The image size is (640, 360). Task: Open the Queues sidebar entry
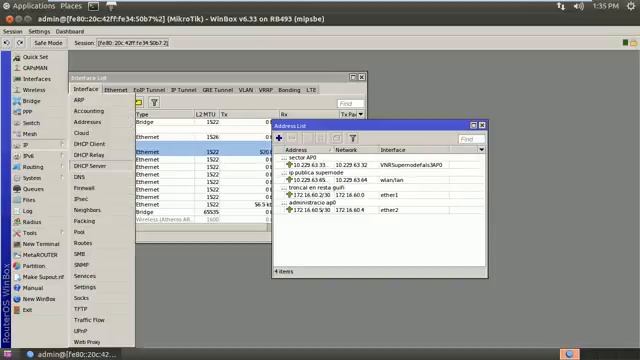coord(33,189)
